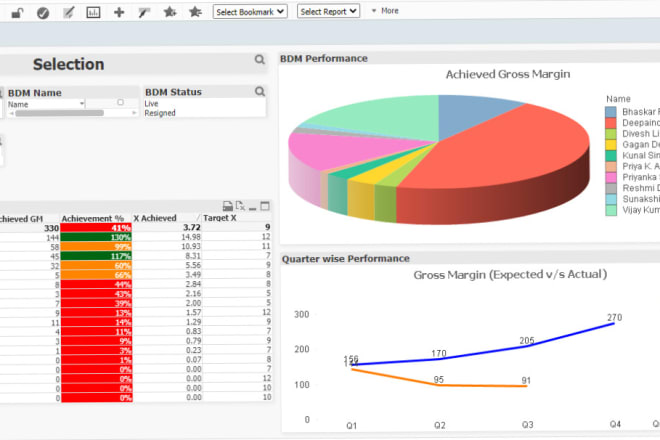
Task: Click the BDM Name scrollbar thumb
Action: coord(59,113)
